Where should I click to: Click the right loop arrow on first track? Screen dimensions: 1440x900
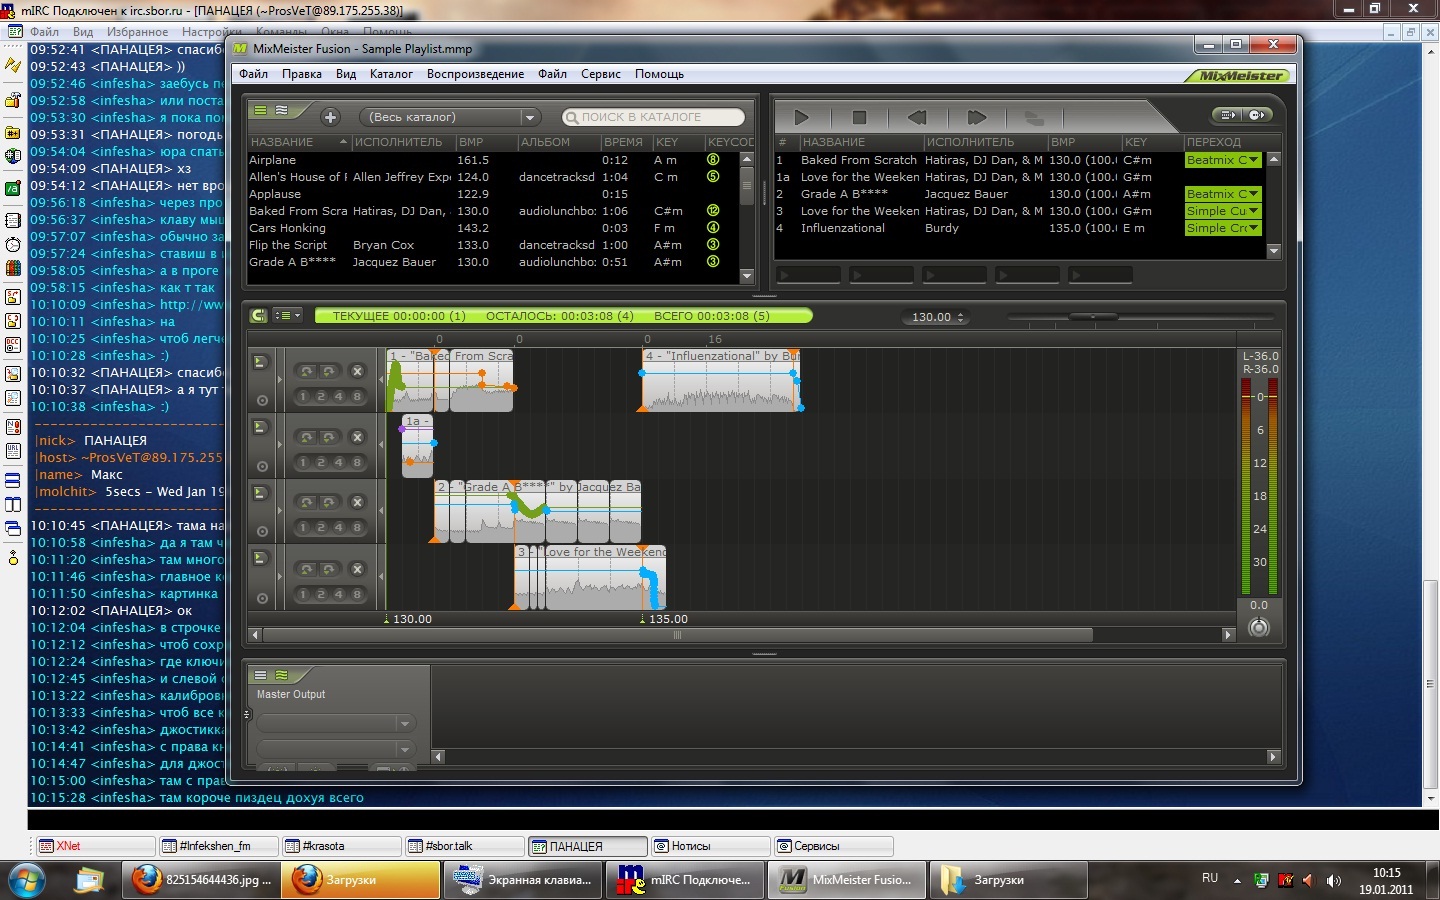click(x=328, y=371)
